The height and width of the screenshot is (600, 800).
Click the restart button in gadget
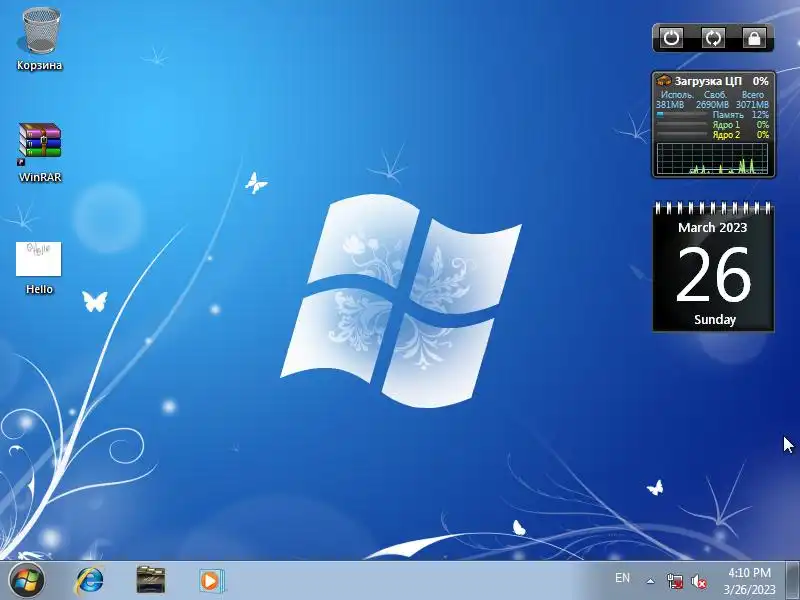click(x=713, y=38)
